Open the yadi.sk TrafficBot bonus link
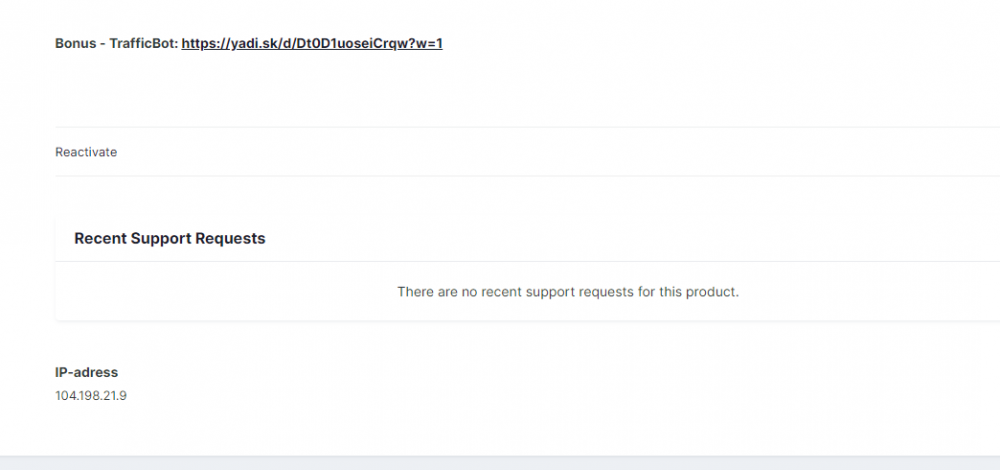The height and width of the screenshot is (470, 1000). [x=311, y=44]
